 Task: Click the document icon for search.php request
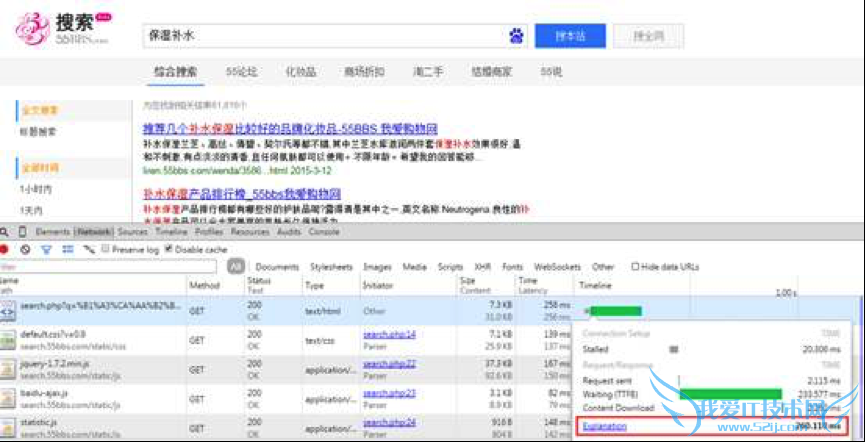[x=7, y=310]
